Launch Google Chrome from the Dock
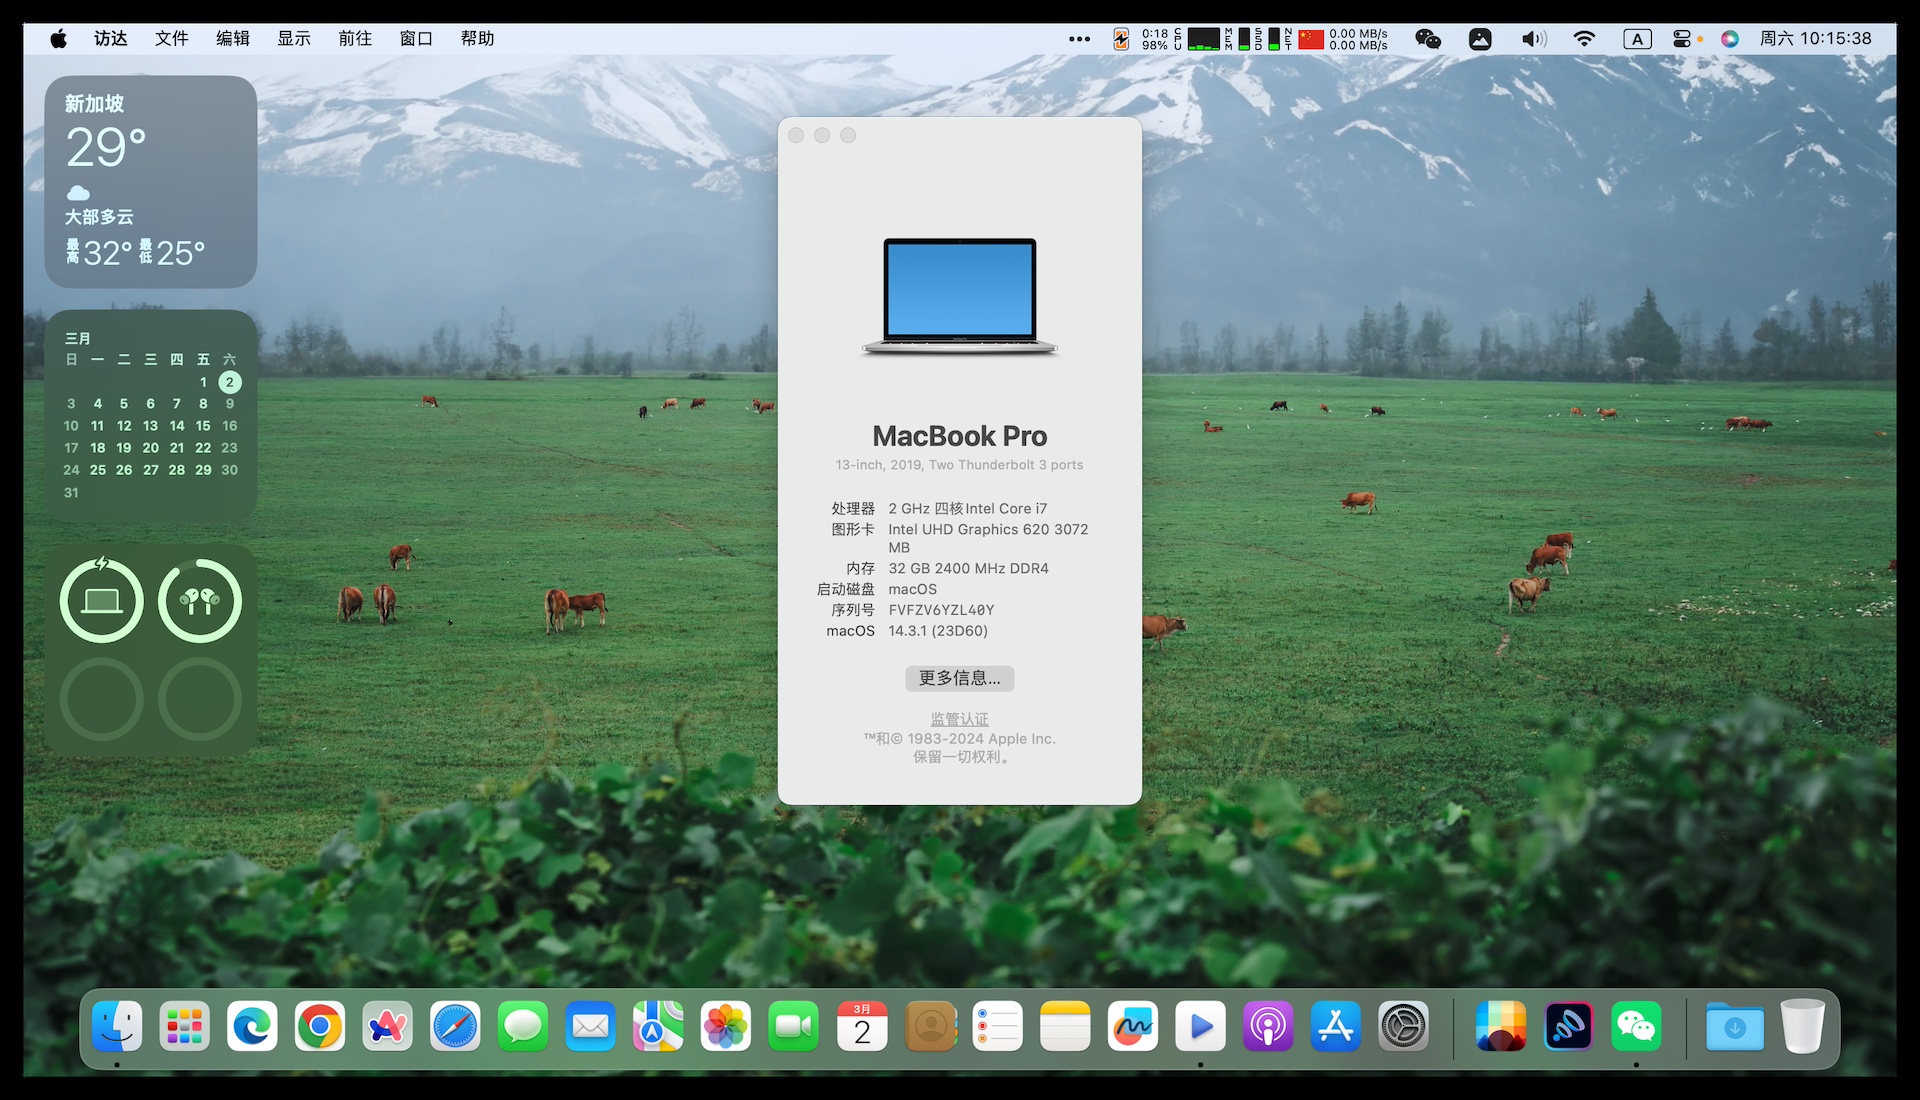Image resolution: width=1920 pixels, height=1100 pixels. (x=320, y=1026)
